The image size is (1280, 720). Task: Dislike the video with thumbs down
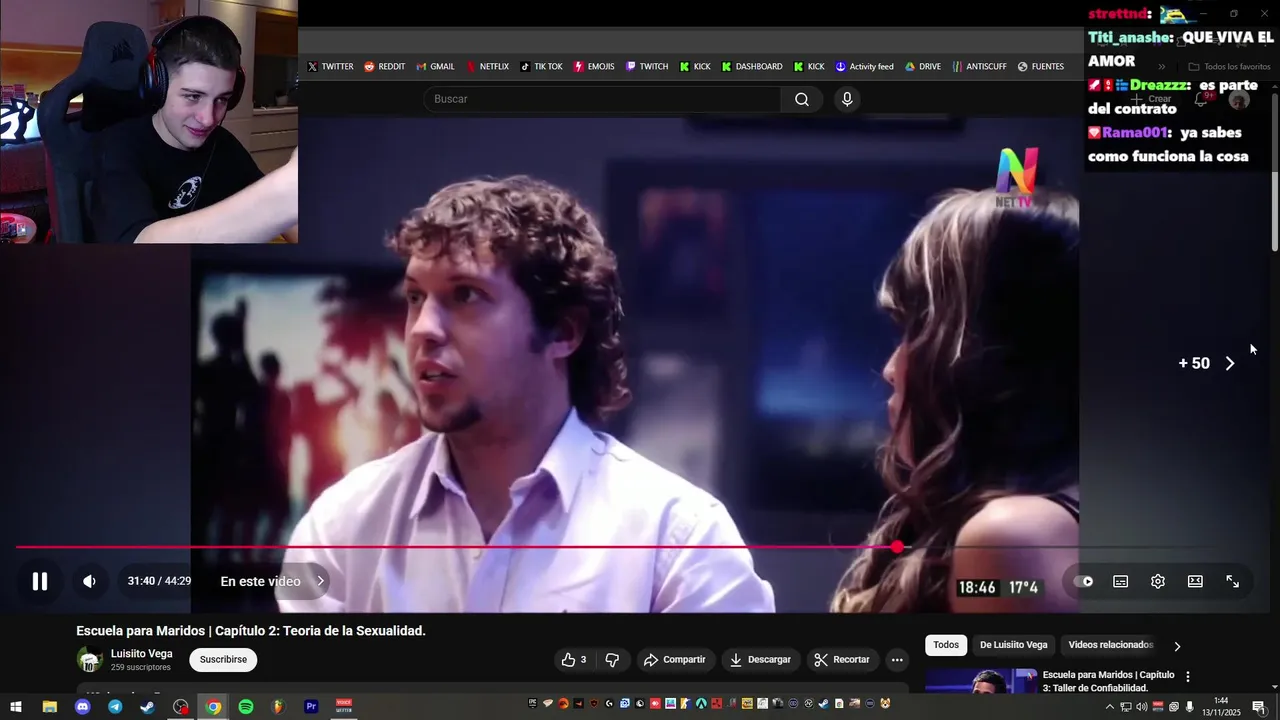point(612,660)
